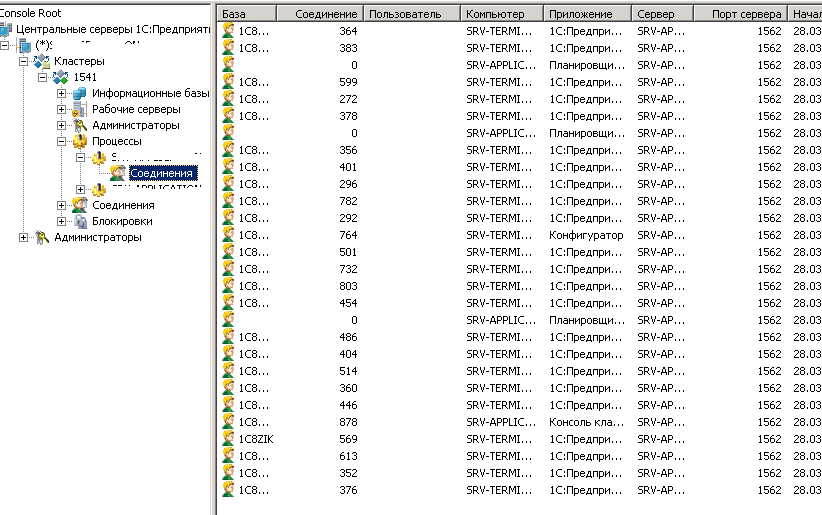This screenshot has width=822, height=515.
Task: Click connection number 404
Action: (348, 354)
